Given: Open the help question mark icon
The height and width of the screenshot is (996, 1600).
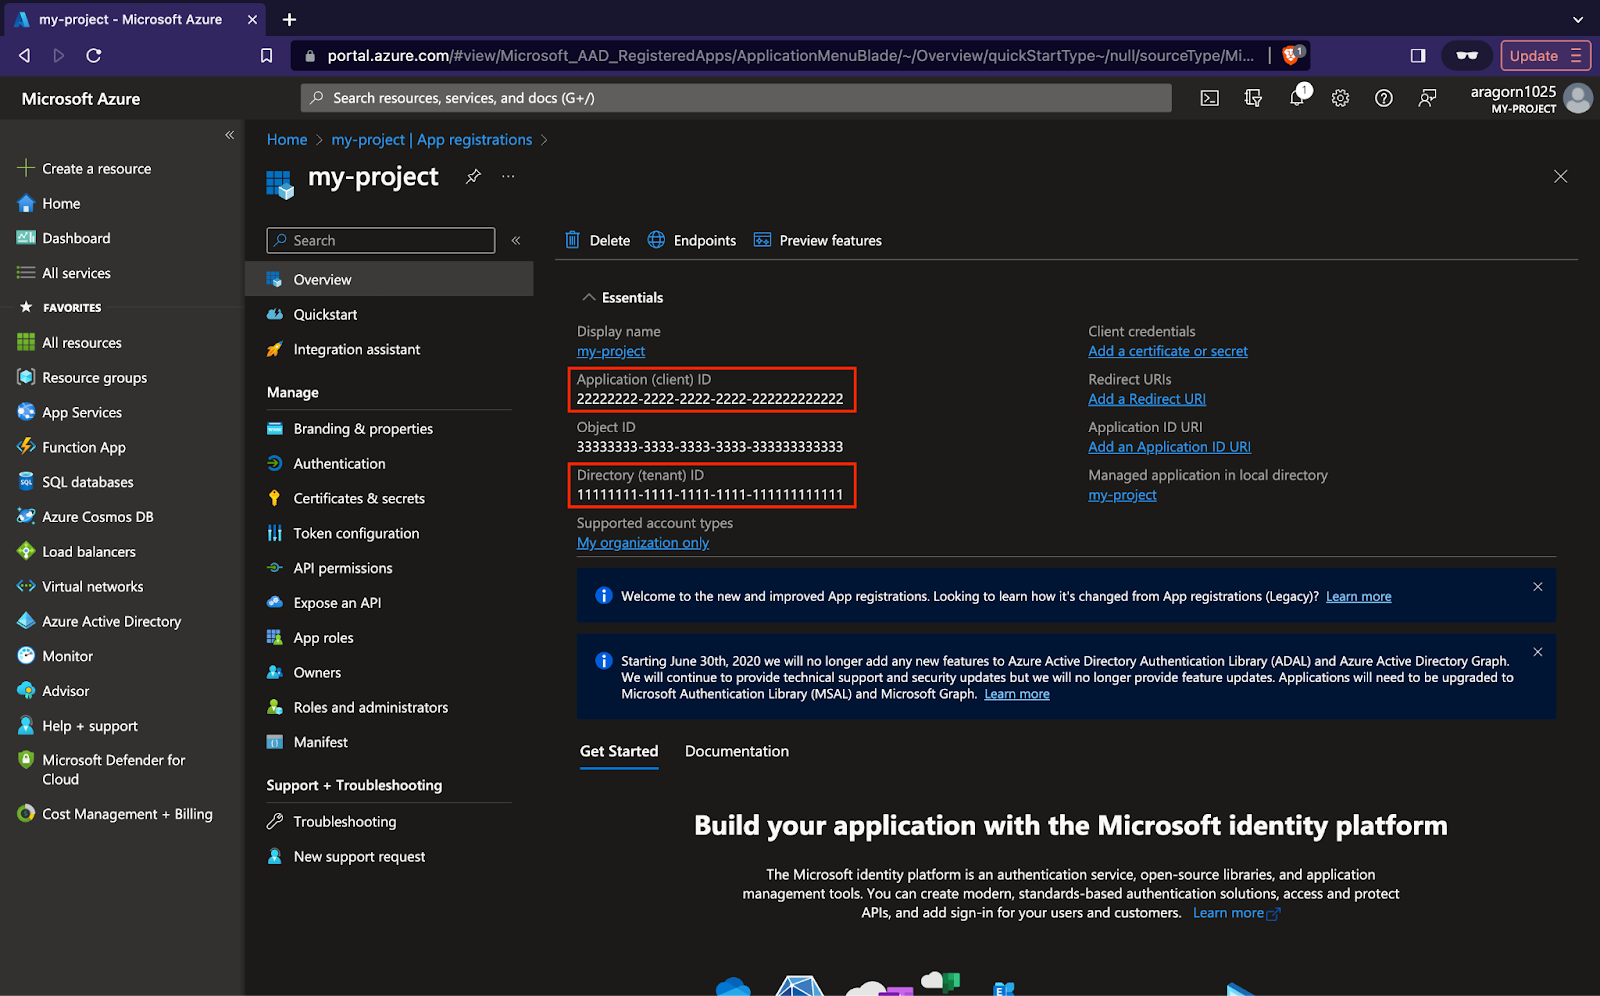Looking at the screenshot, I should point(1384,98).
